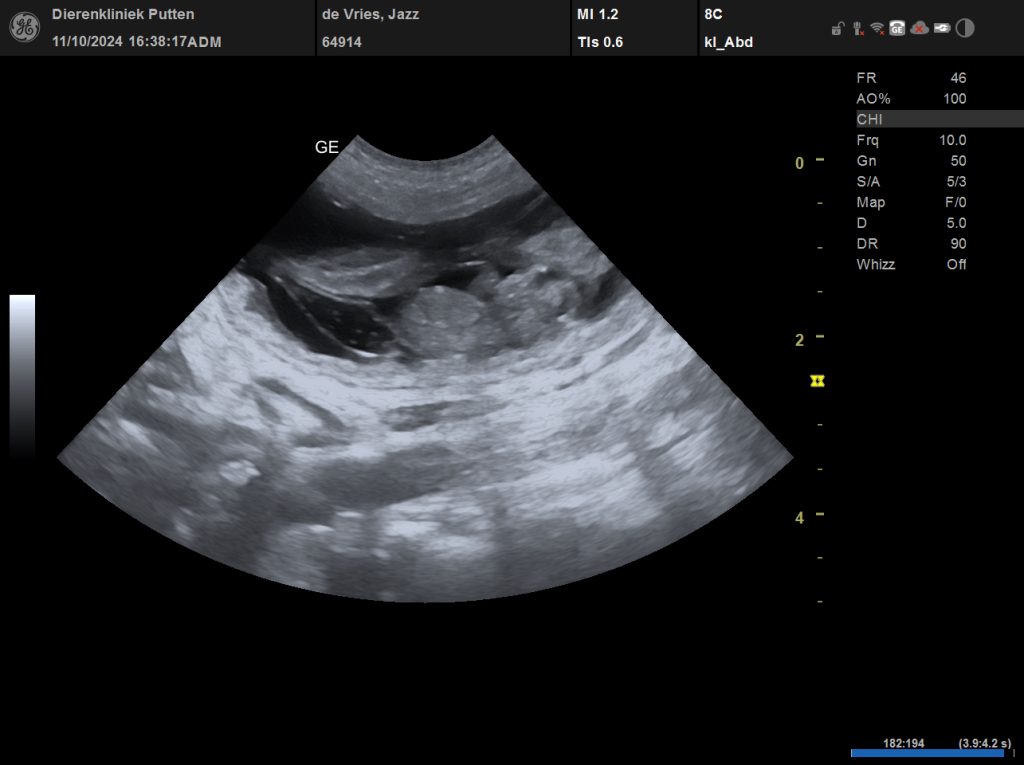The height and width of the screenshot is (765, 1024).
Task: Click the GE logo in the header
Action: click(x=24, y=27)
